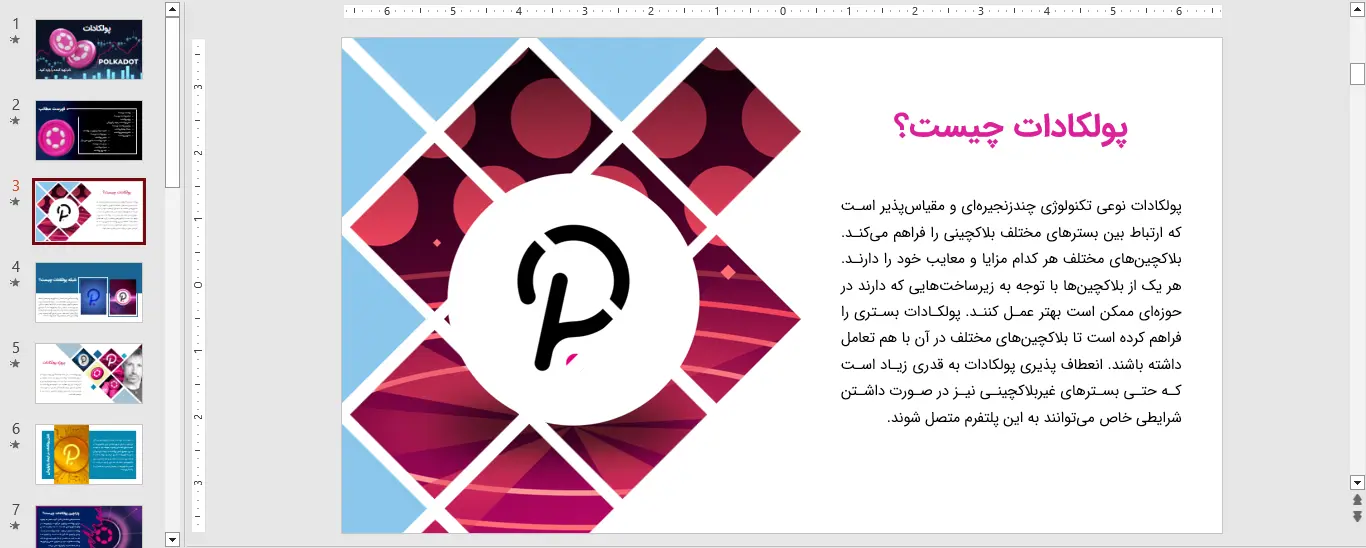Image resolution: width=1366 pixels, height=548 pixels.
Task: Select the Polkadot P logo in white circle
Action: click(574, 298)
